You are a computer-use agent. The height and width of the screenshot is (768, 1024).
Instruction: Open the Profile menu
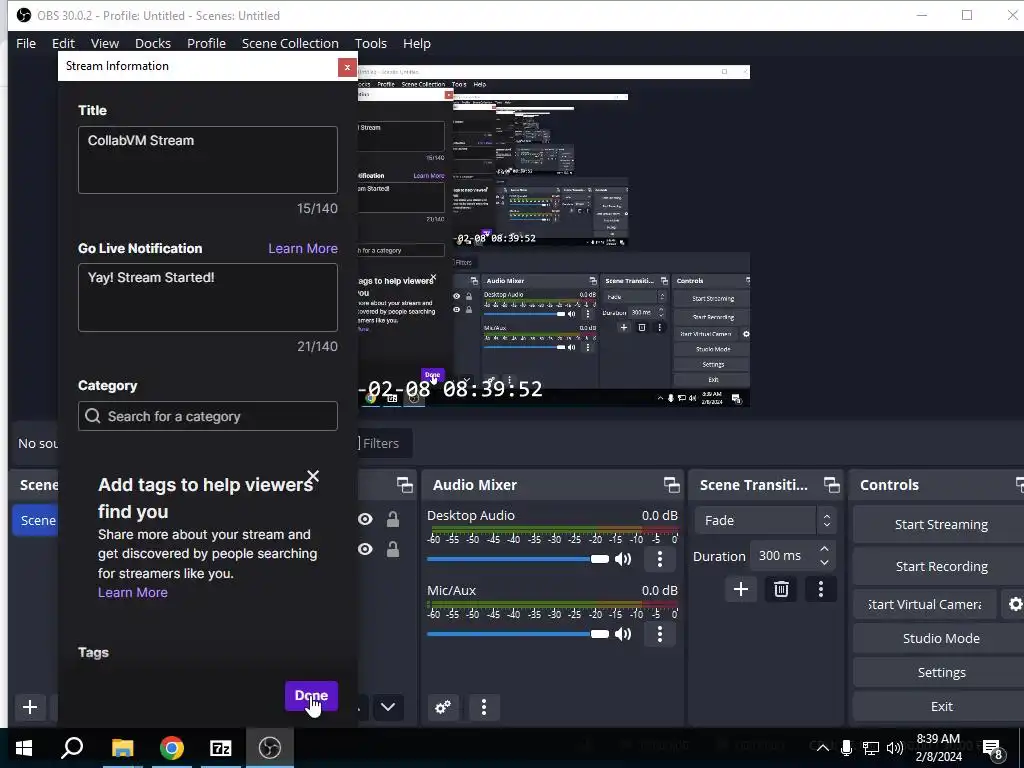pos(206,43)
